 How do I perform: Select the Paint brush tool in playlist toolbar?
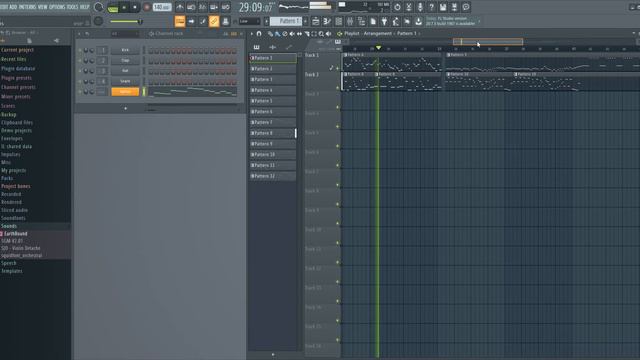[278, 34]
